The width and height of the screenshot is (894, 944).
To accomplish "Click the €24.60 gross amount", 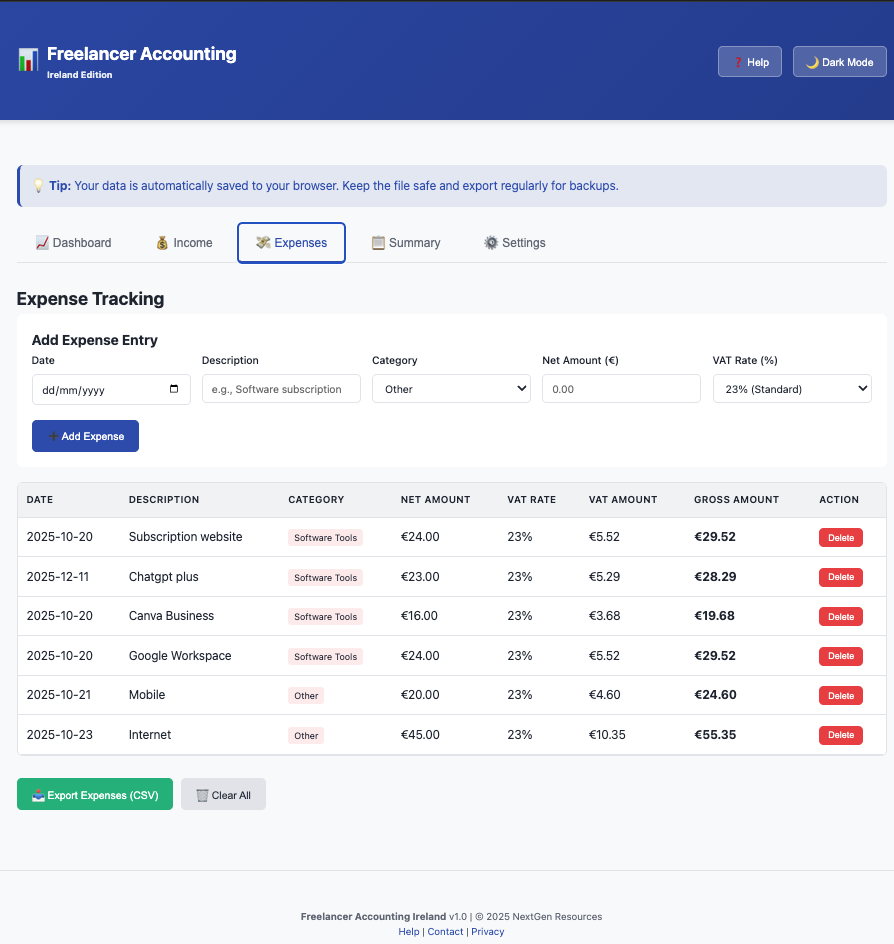I will 715,694.
